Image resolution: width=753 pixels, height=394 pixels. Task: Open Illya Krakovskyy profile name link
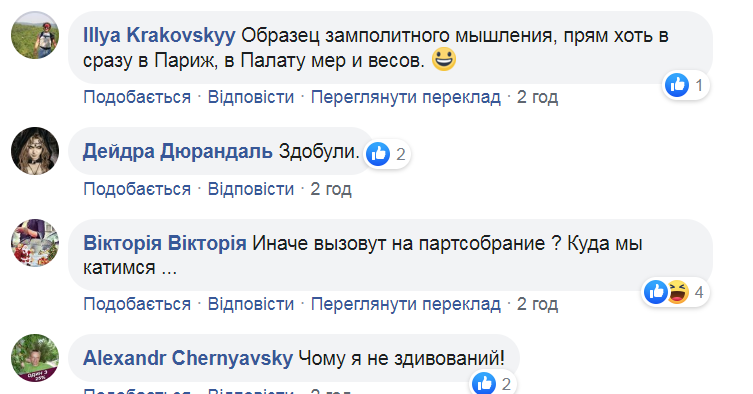coord(159,36)
